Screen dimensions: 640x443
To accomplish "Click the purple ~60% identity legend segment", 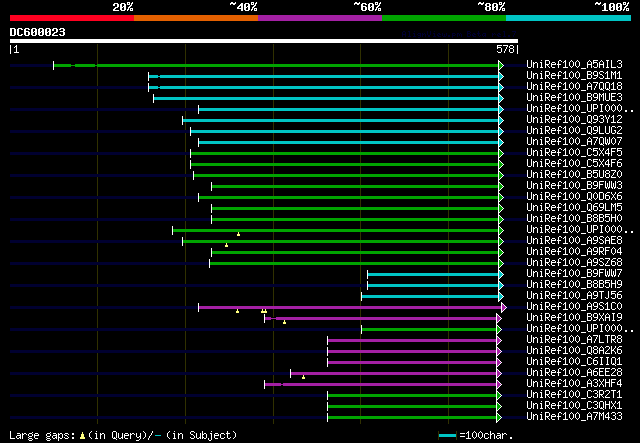I will tap(320, 18).
